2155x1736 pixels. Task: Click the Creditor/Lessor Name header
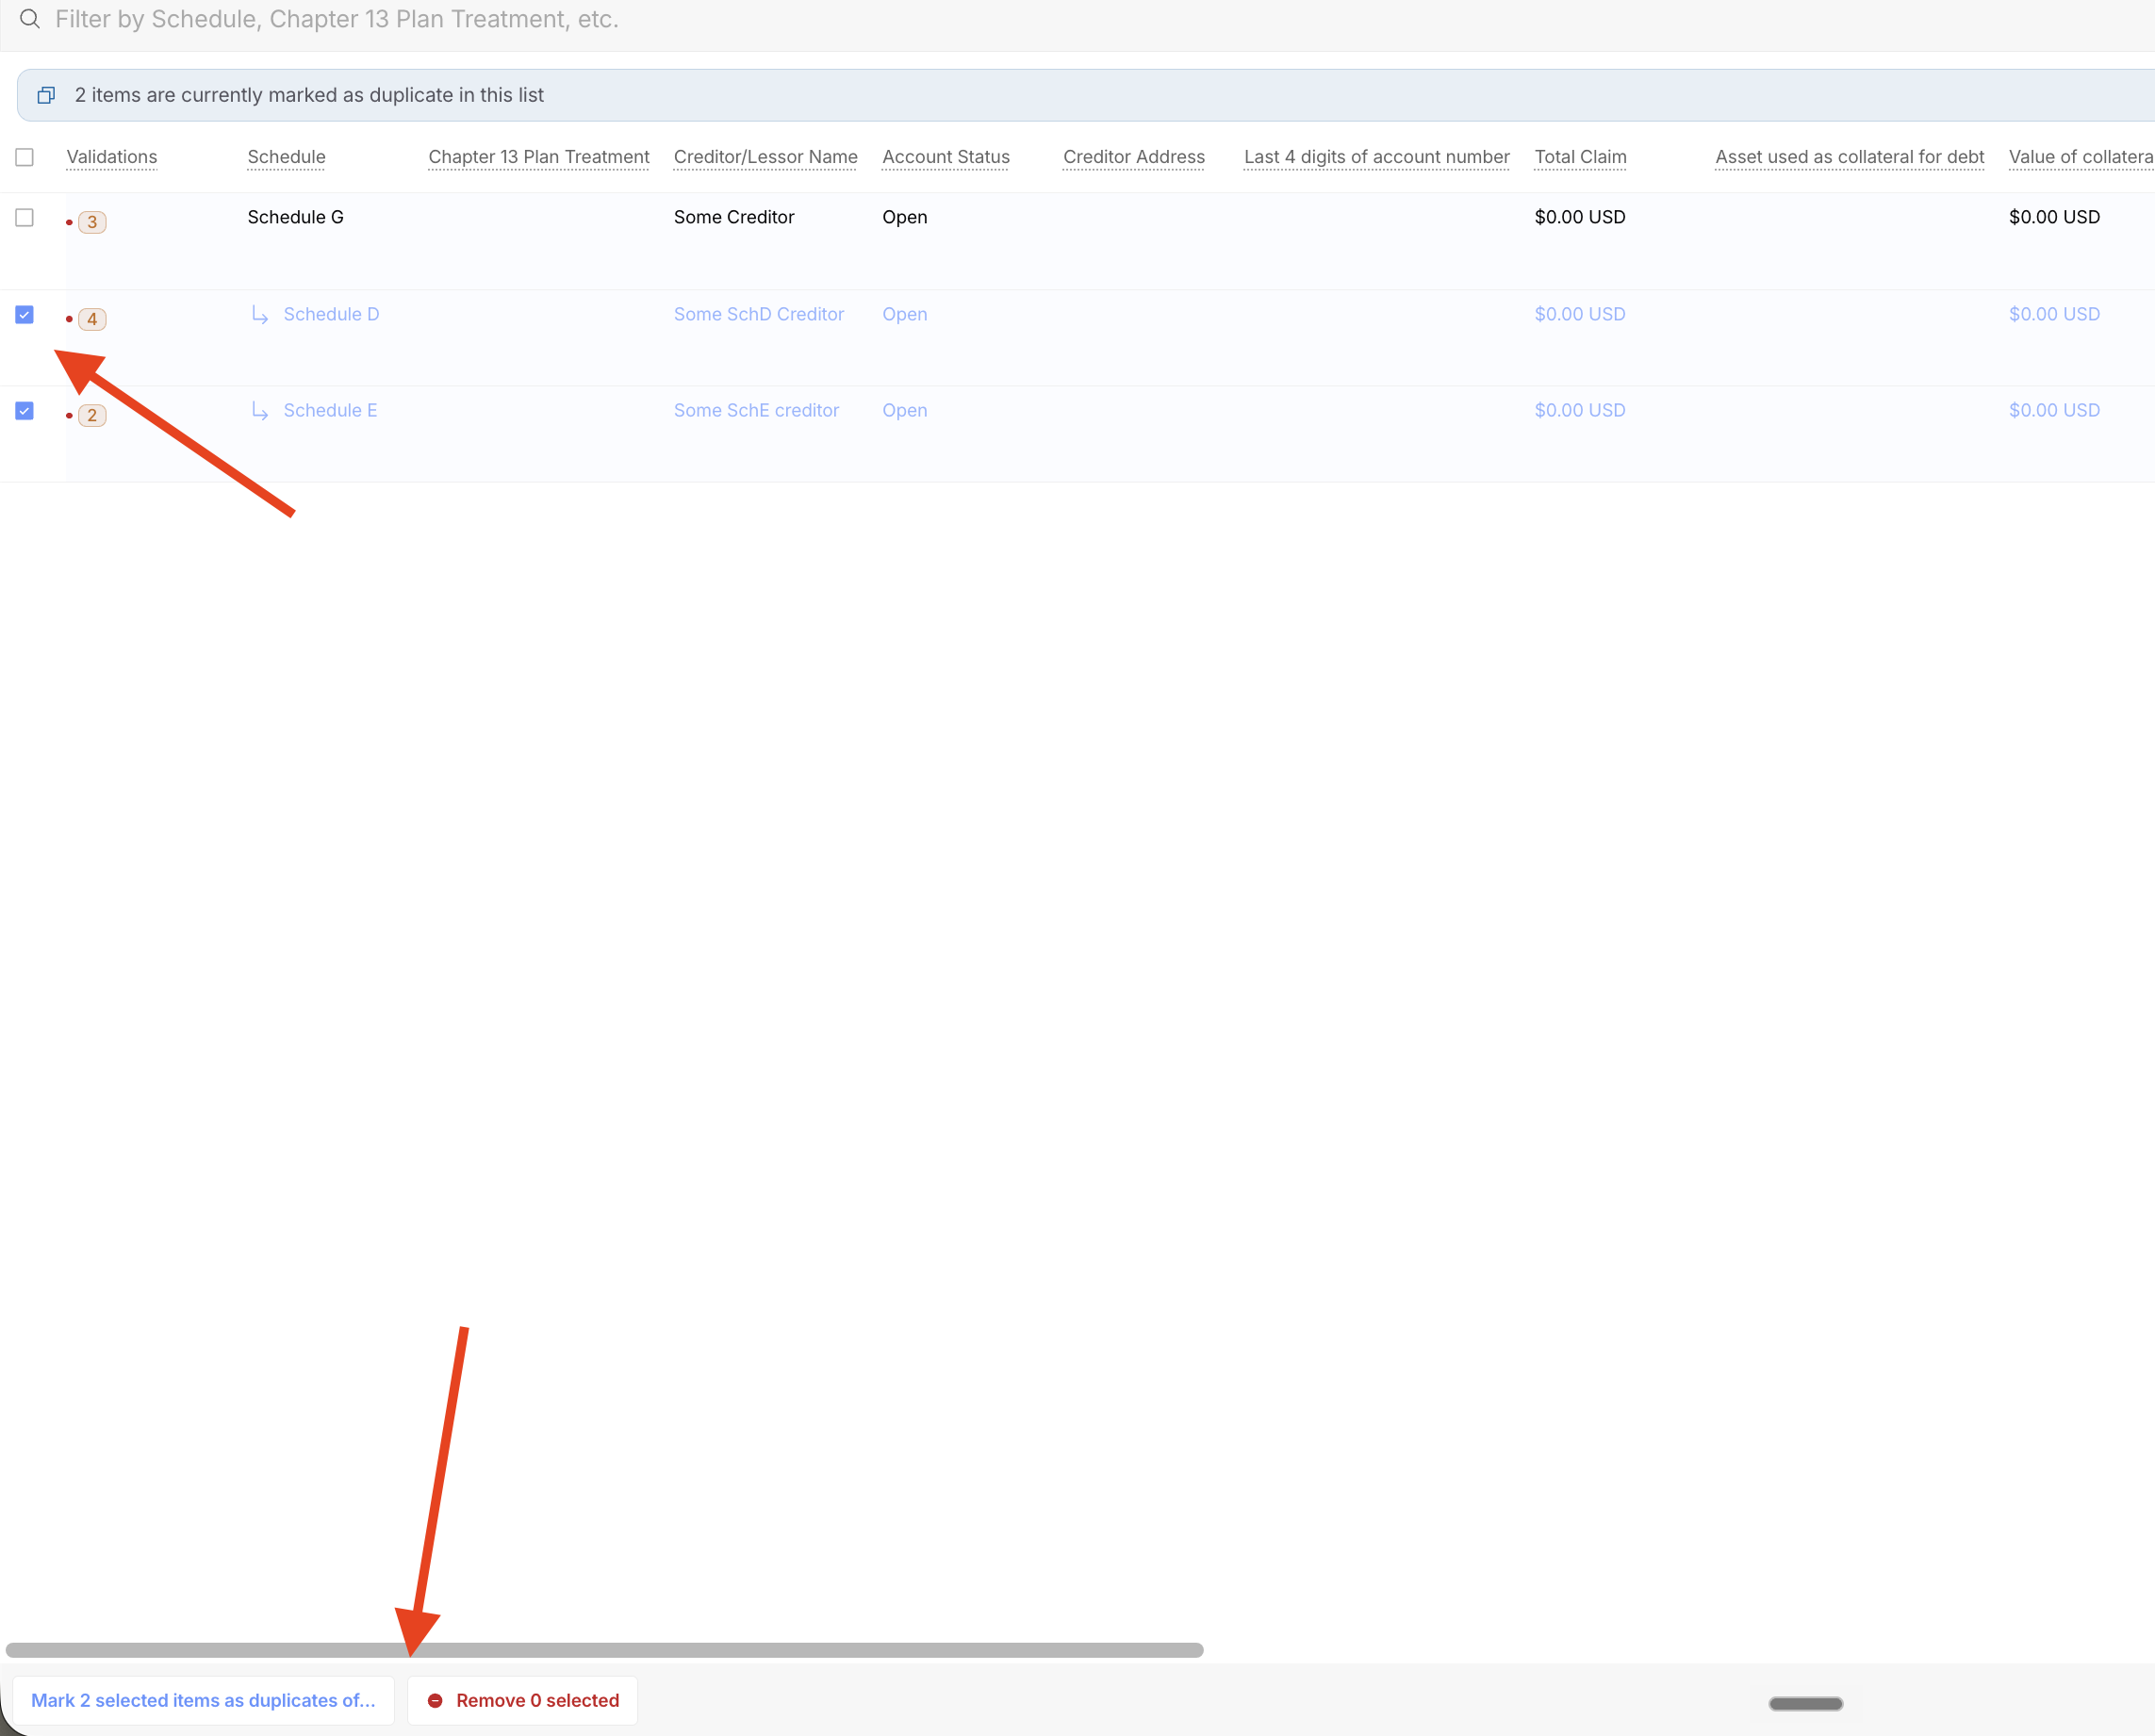(x=765, y=157)
